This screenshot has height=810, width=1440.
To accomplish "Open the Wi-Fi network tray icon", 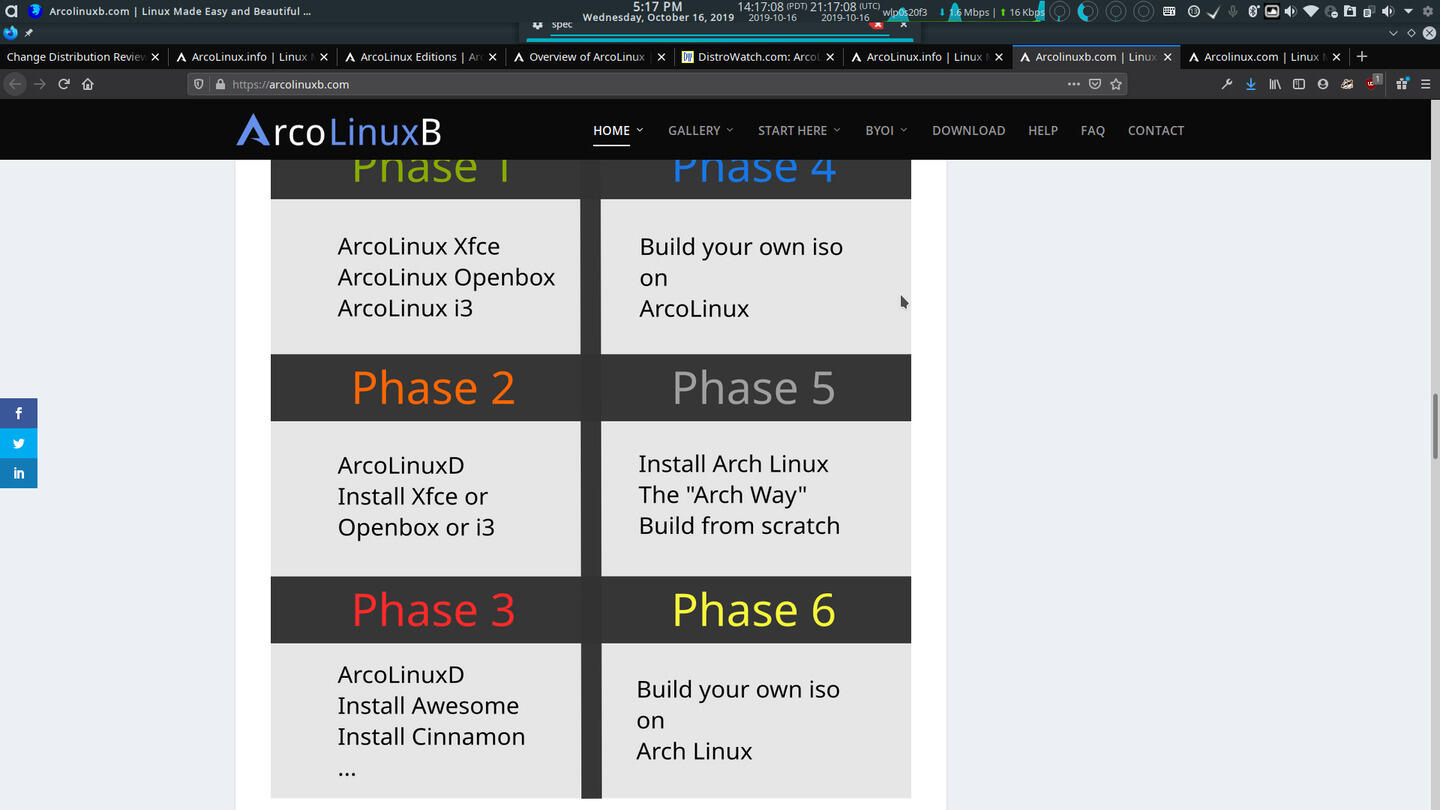I will click(1310, 12).
